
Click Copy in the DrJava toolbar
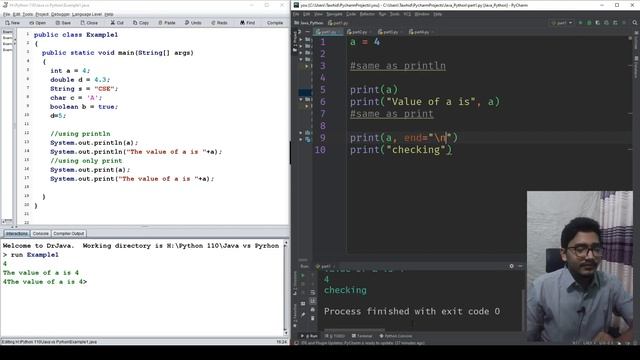point(141,23)
